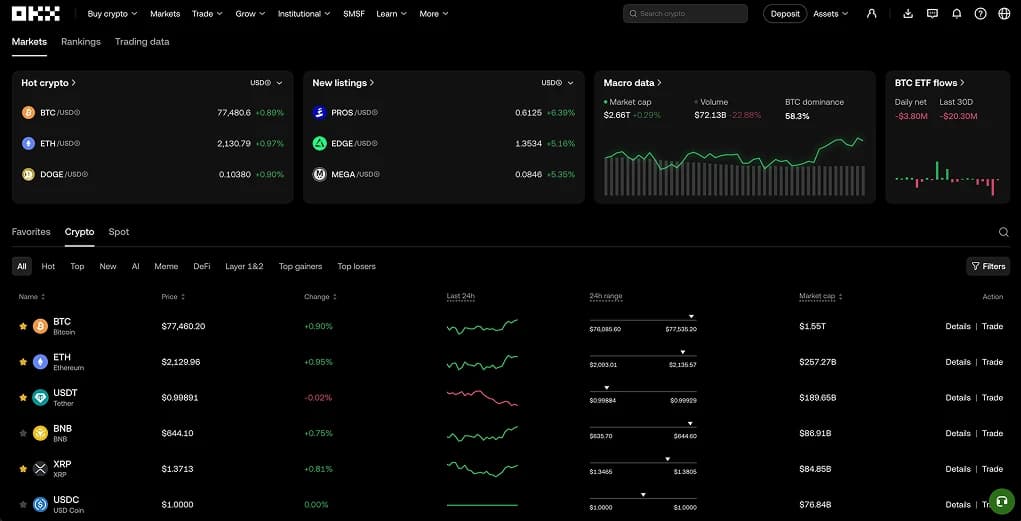Image resolution: width=1021 pixels, height=521 pixels.
Task: Open Details for BTC
Action: point(958,326)
